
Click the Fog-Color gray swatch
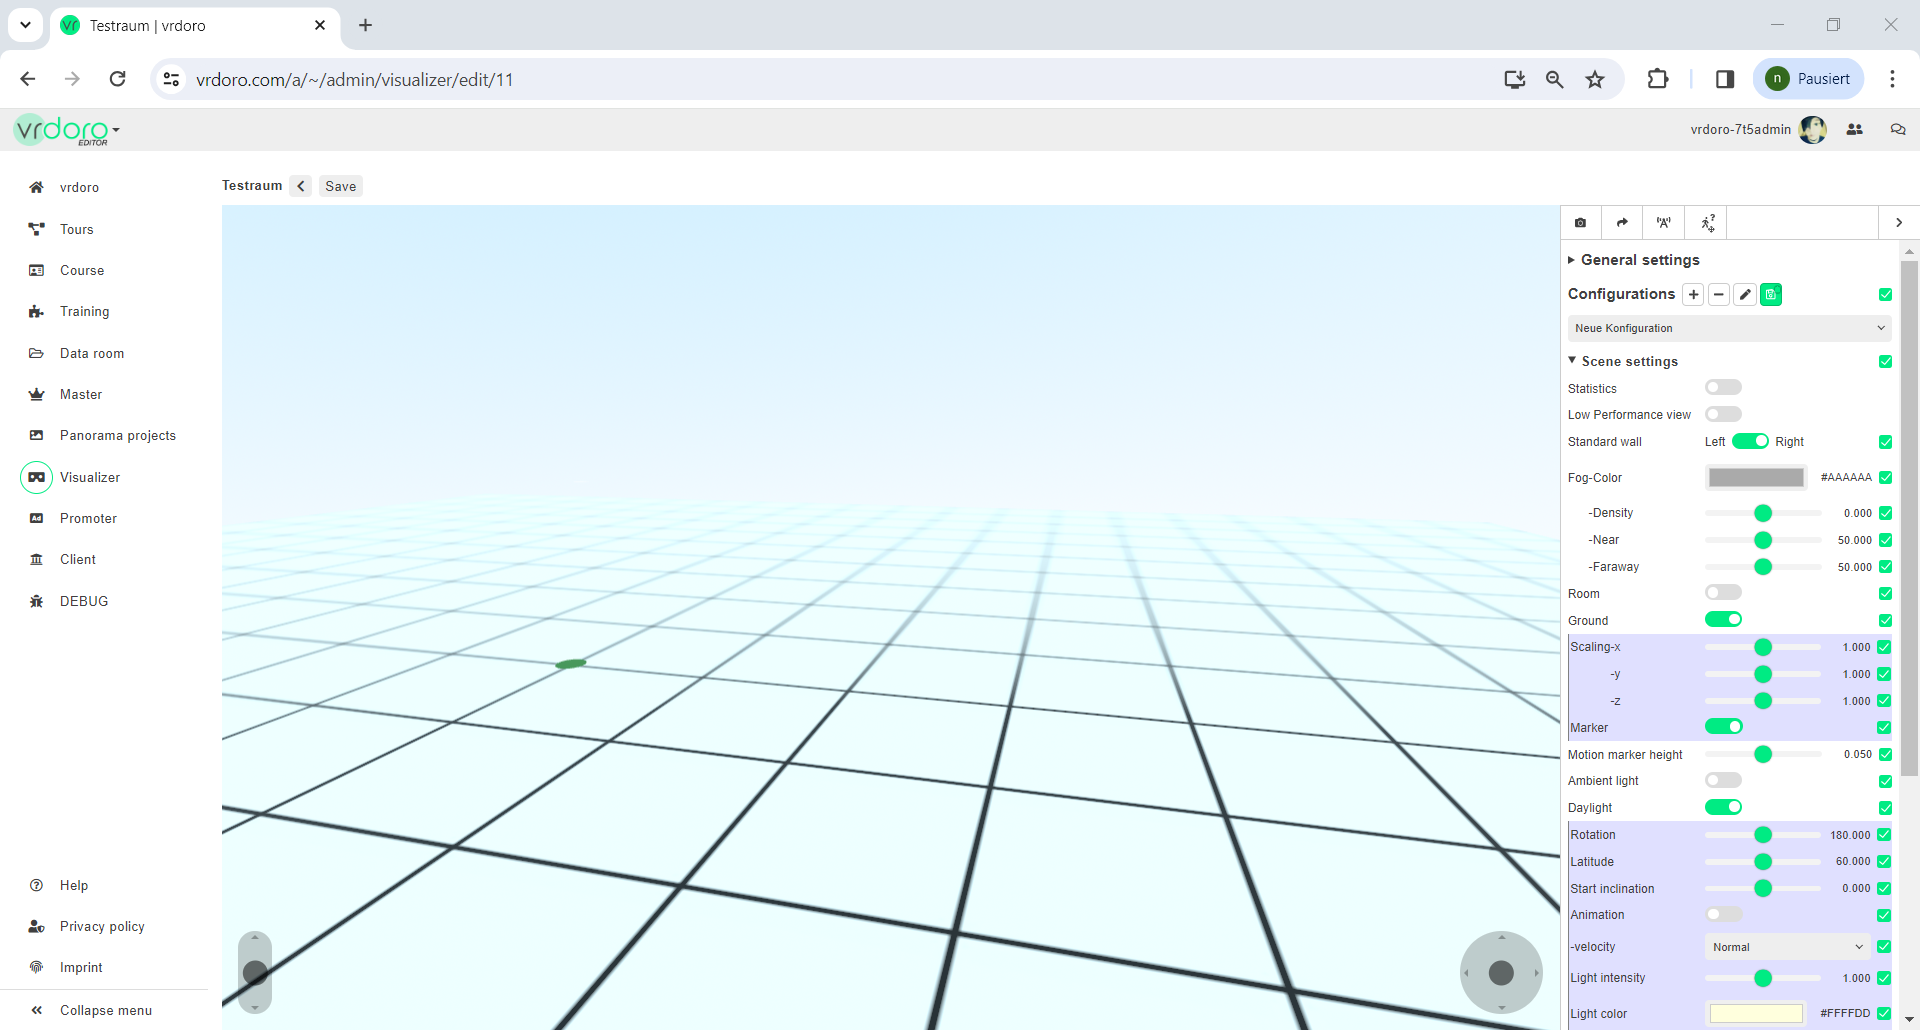pos(1755,478)
